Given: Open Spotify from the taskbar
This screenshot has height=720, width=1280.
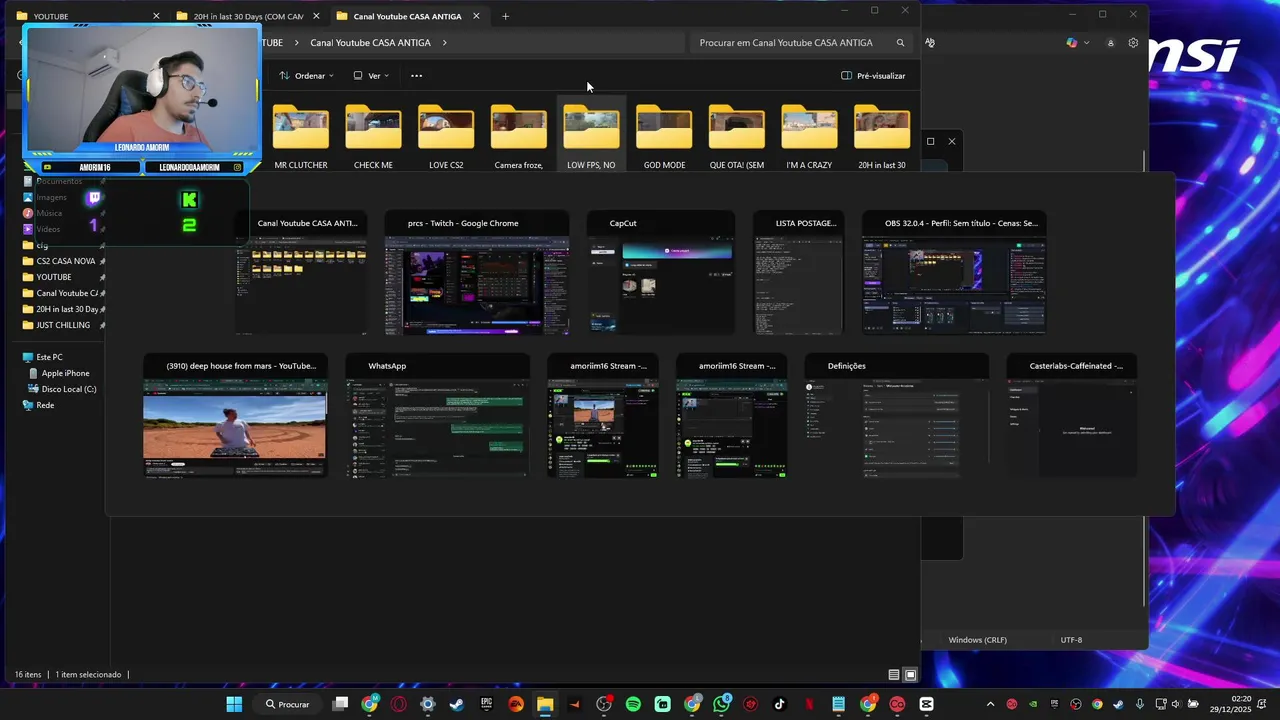Looking at the screenshot, I should [x=633, y=704].
